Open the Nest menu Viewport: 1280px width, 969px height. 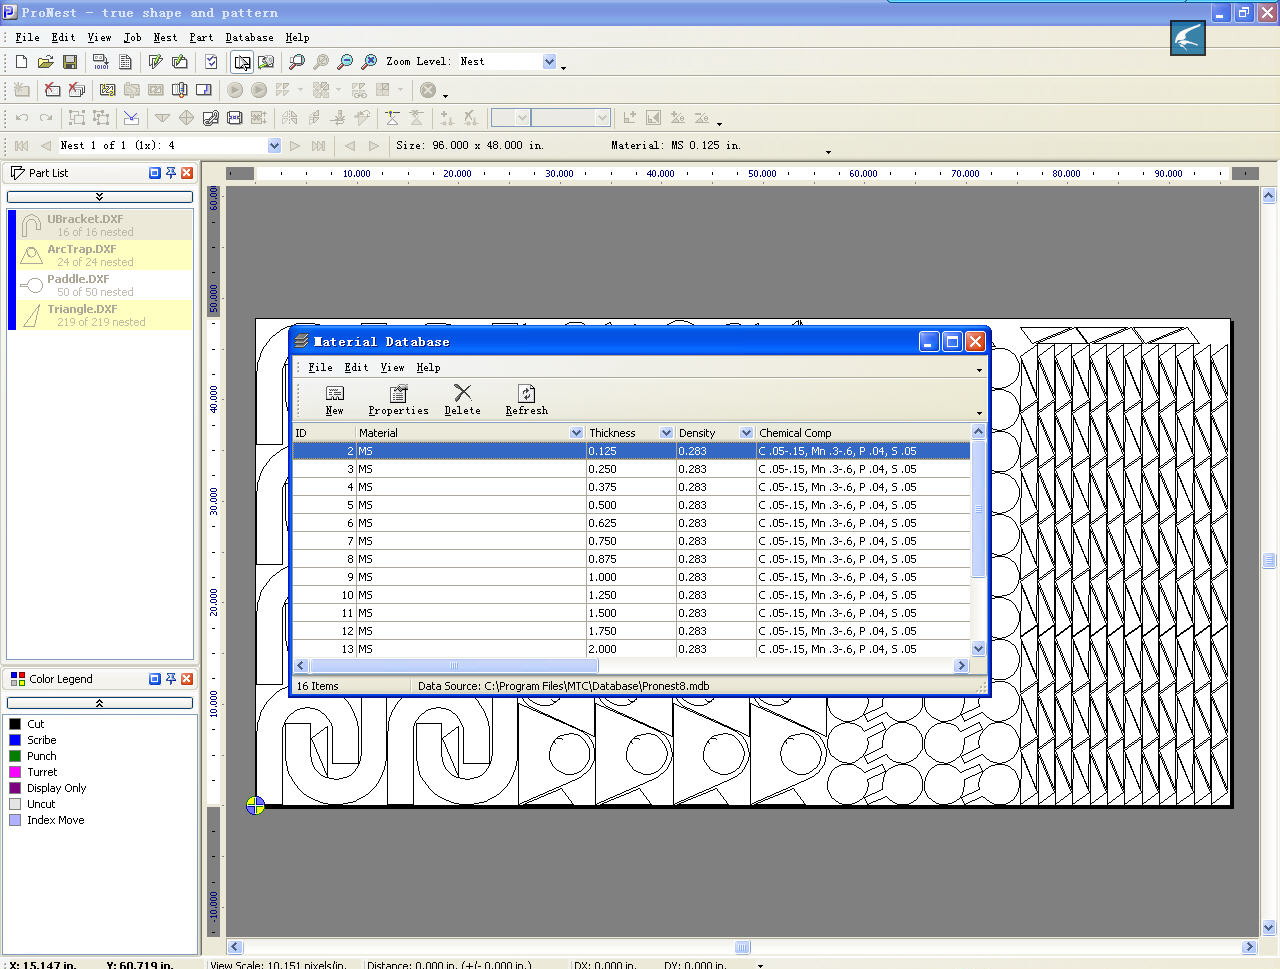pyautogui.click(x=165, y=37)
